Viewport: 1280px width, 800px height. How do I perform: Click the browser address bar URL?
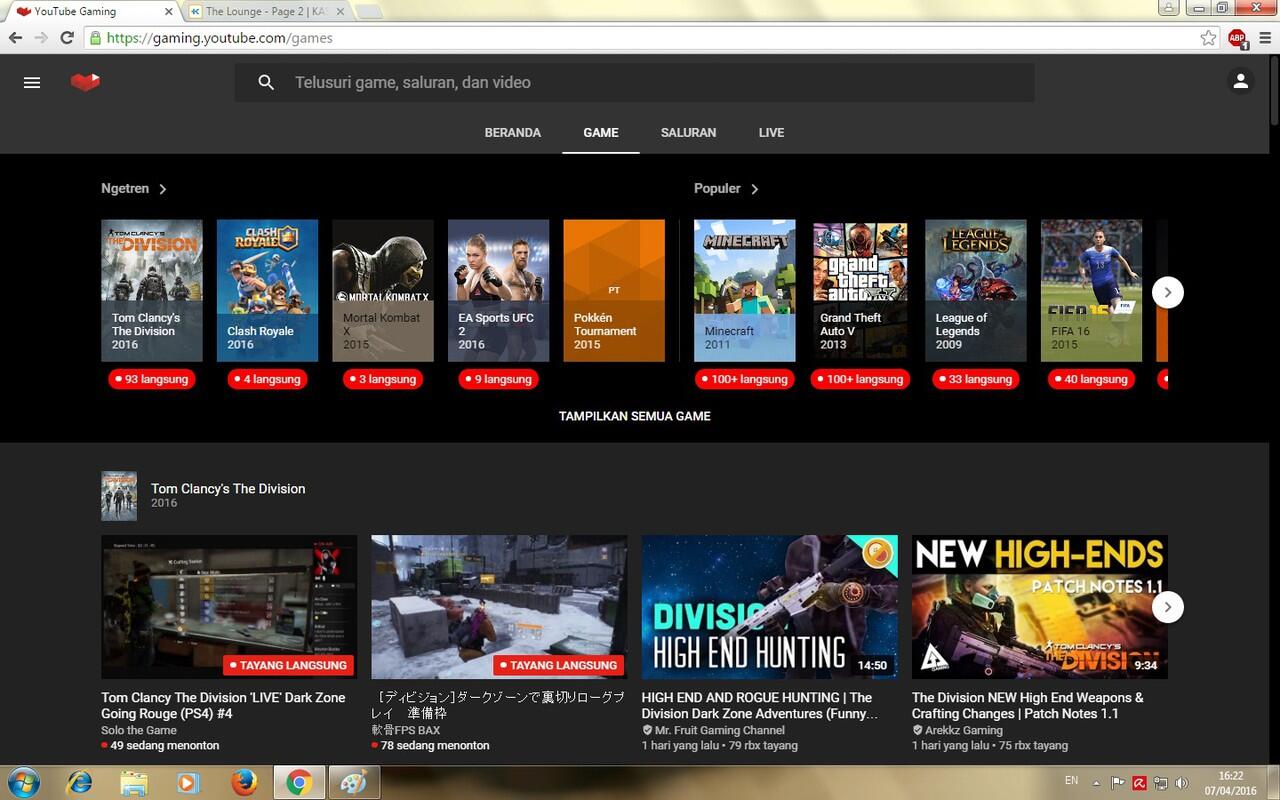coord(219,38)
